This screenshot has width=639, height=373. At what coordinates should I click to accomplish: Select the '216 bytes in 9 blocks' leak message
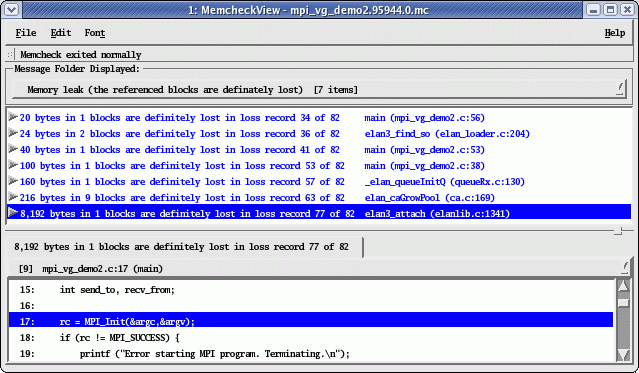coord(182,198)
